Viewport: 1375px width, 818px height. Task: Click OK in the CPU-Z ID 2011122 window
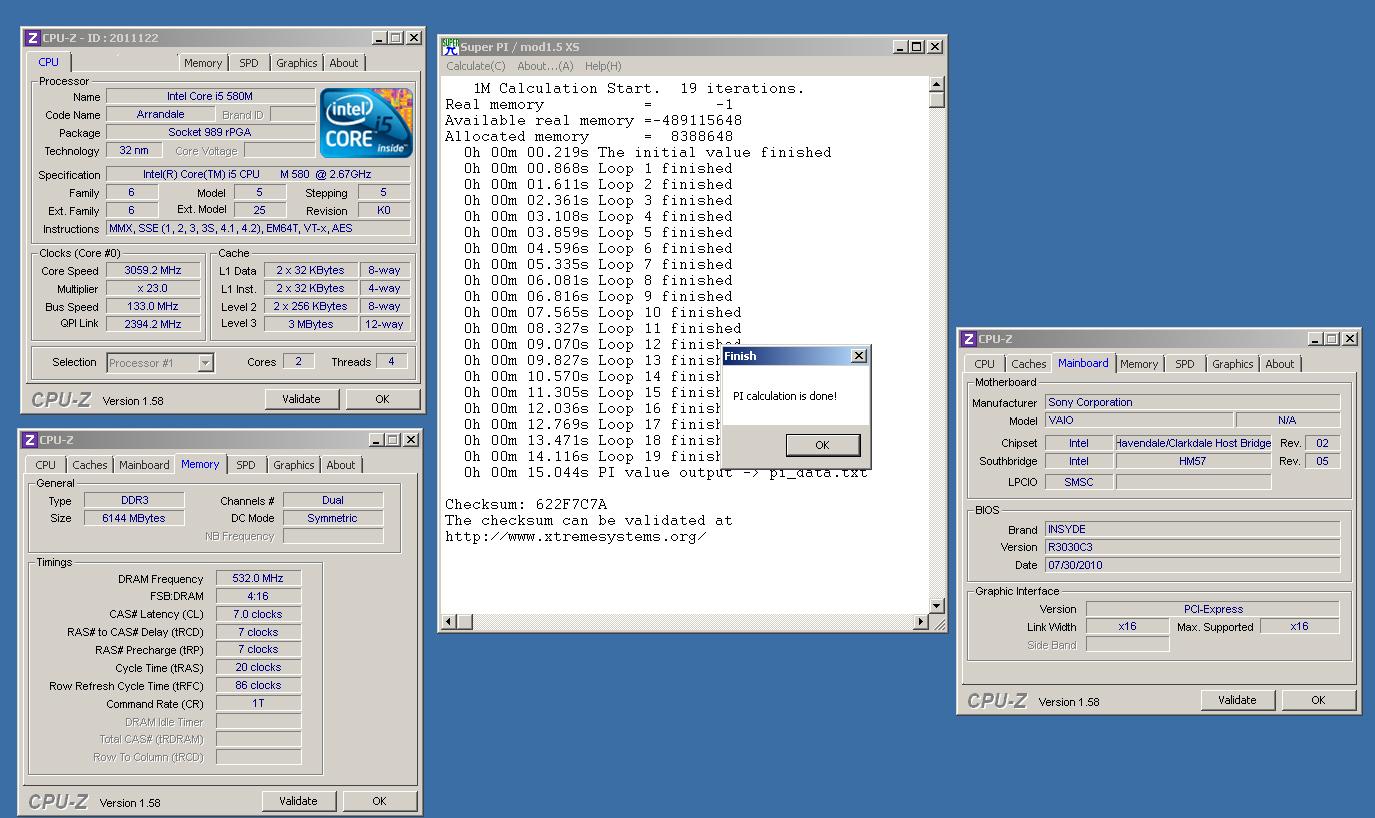(382, 399)
